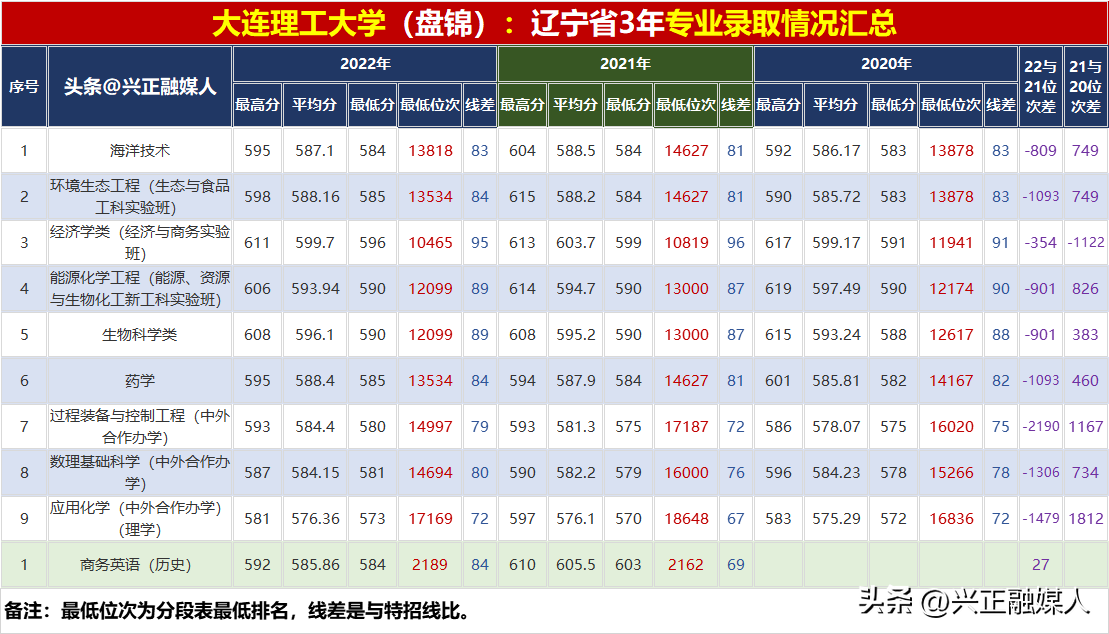Viewport: 1109px width, 634px height.
Task: Select the 生物科学类 major name cell
Action: point(140,335)
